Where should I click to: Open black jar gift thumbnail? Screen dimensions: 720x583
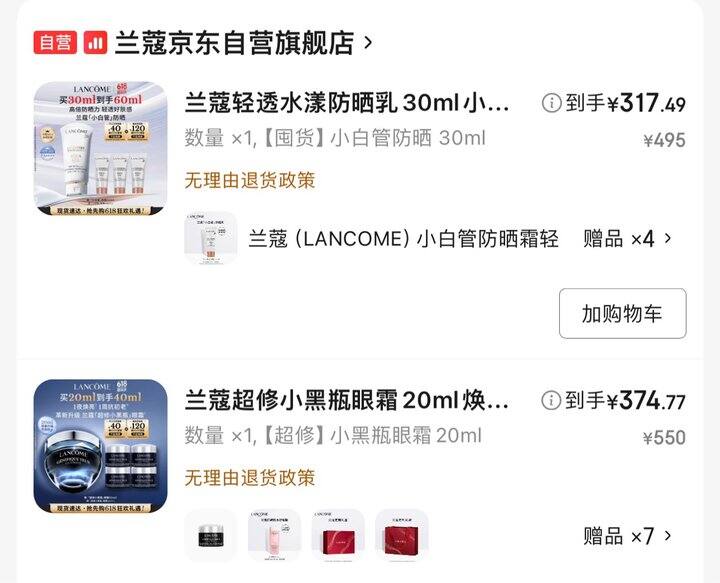point(211,536)
